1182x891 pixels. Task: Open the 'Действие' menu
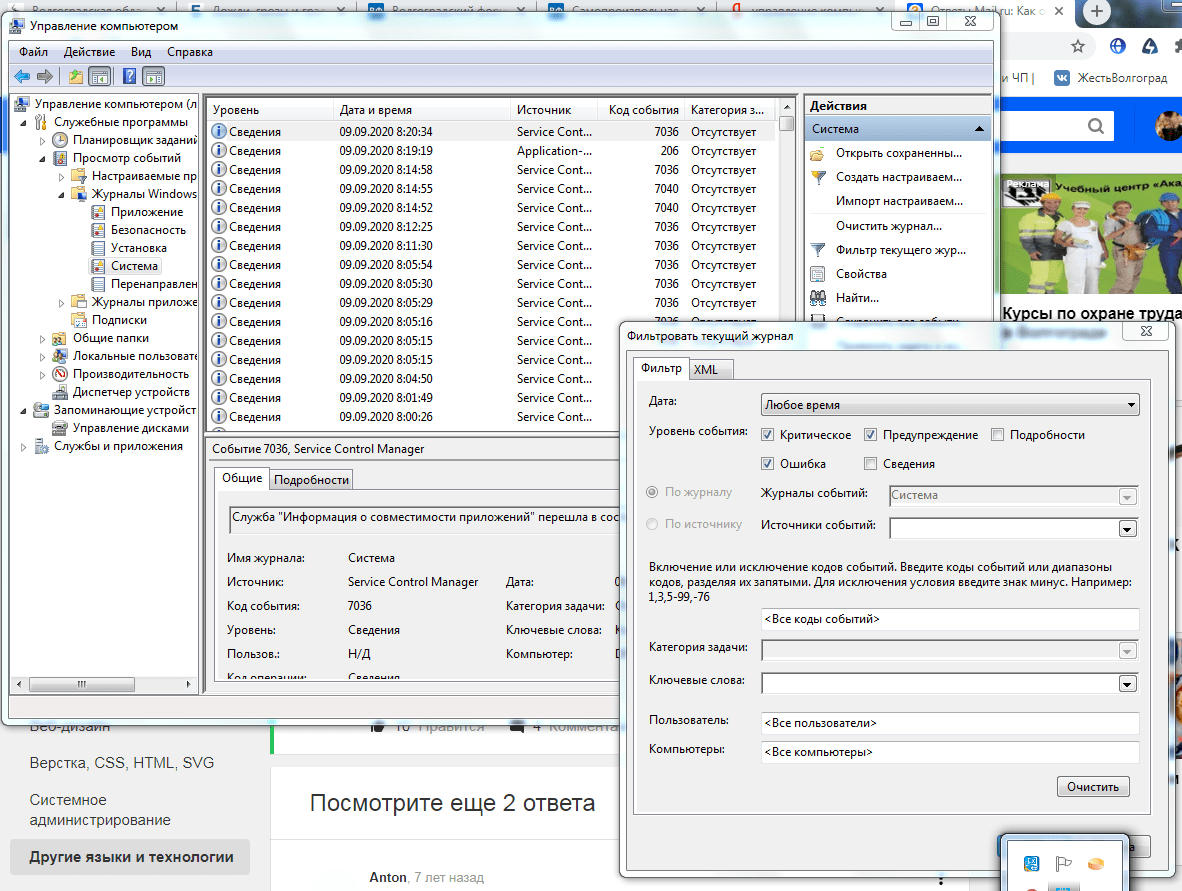[89, 51]
